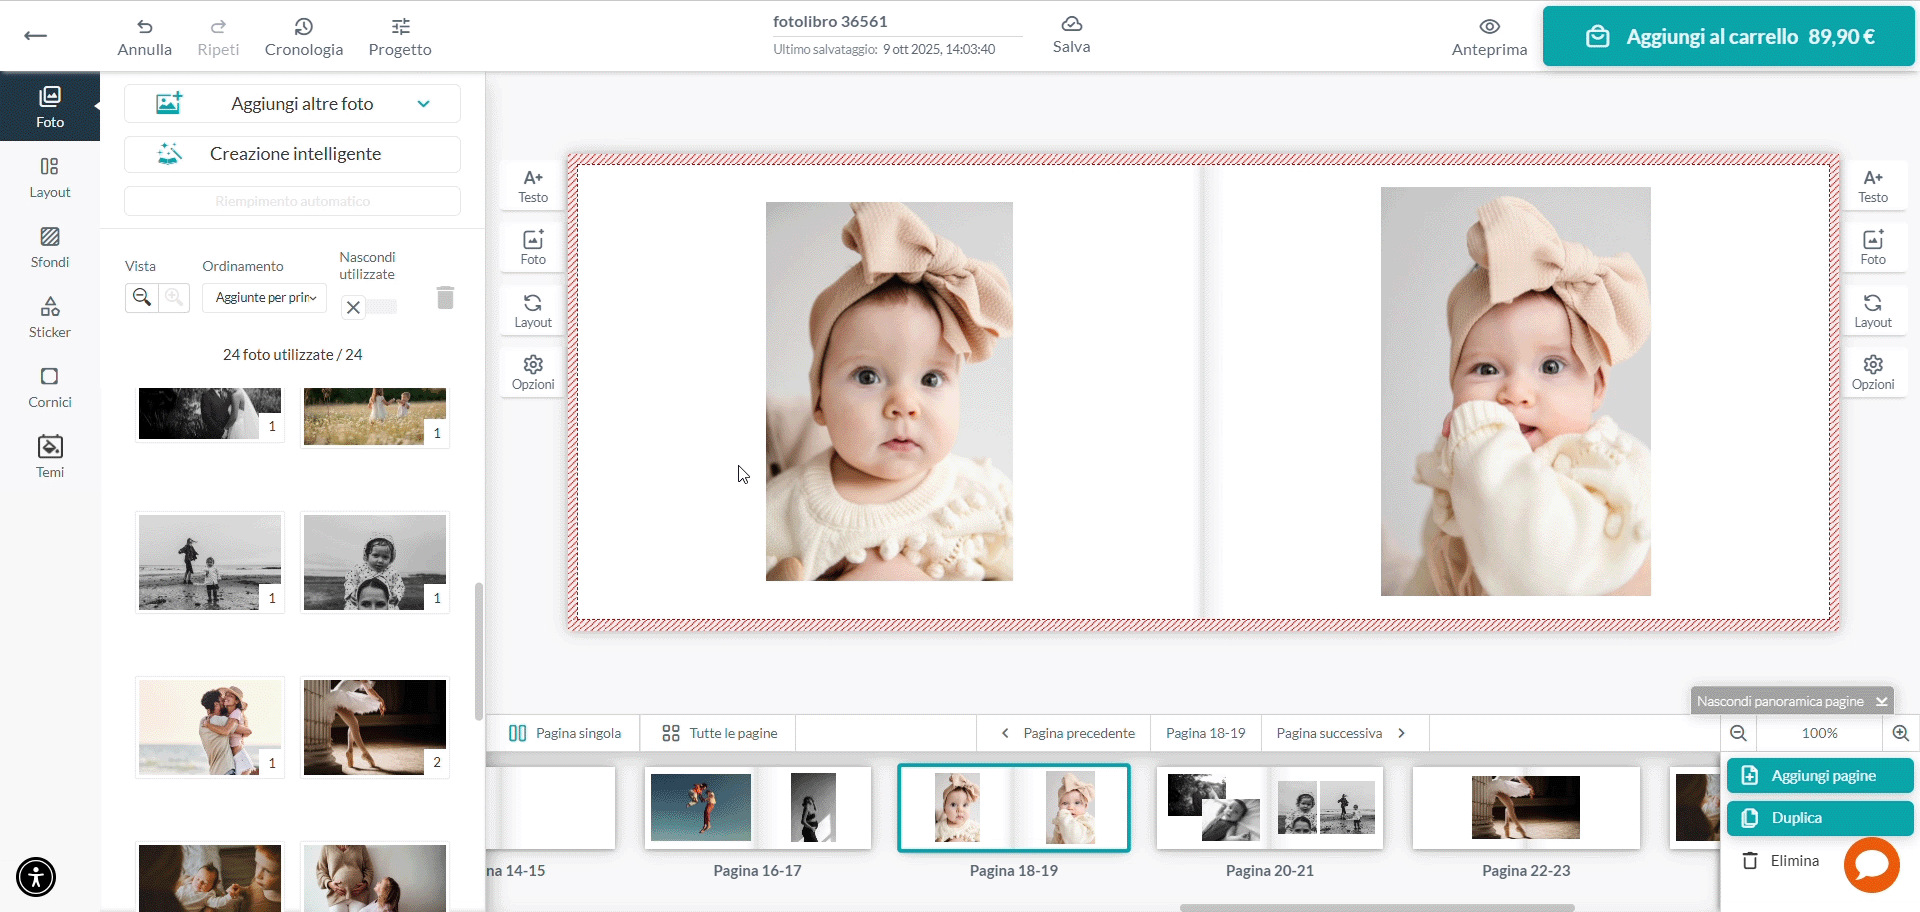Toggle Nascondi utilizzate switch
This screenshot has width=1920, height=912.
(369, 307)
